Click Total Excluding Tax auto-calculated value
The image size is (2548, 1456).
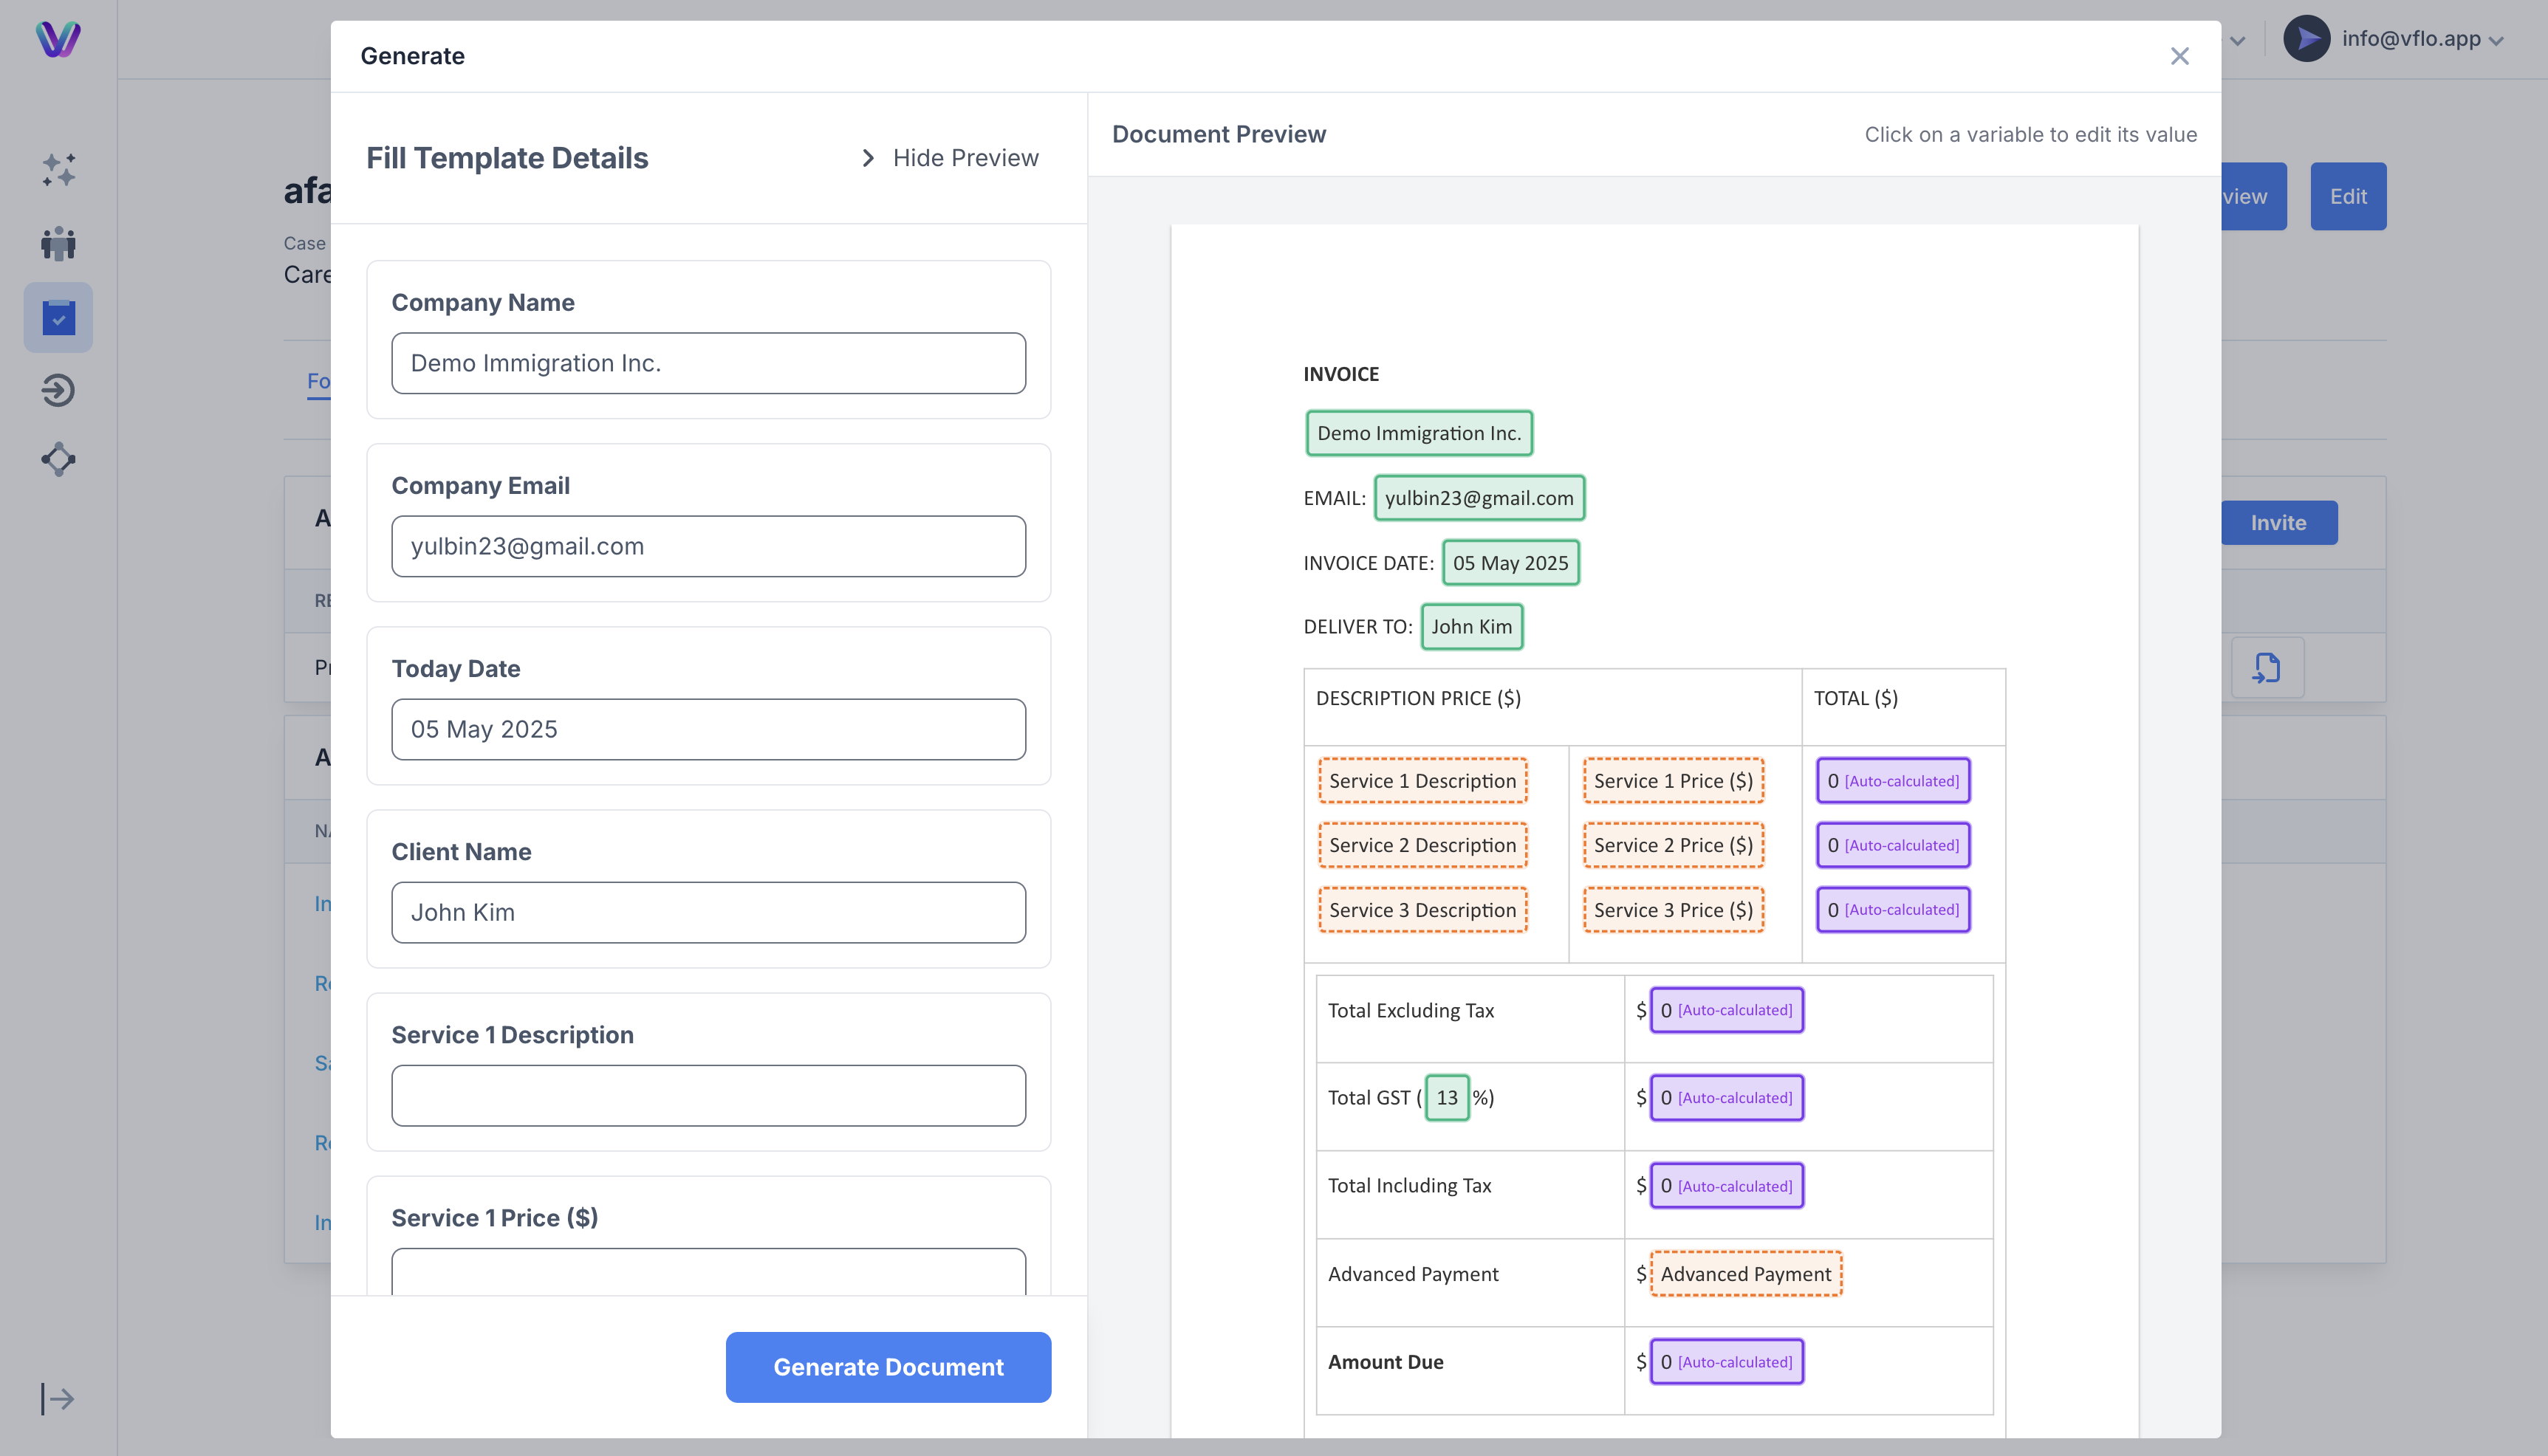pyautogui.click(x=1726, y=1010)
